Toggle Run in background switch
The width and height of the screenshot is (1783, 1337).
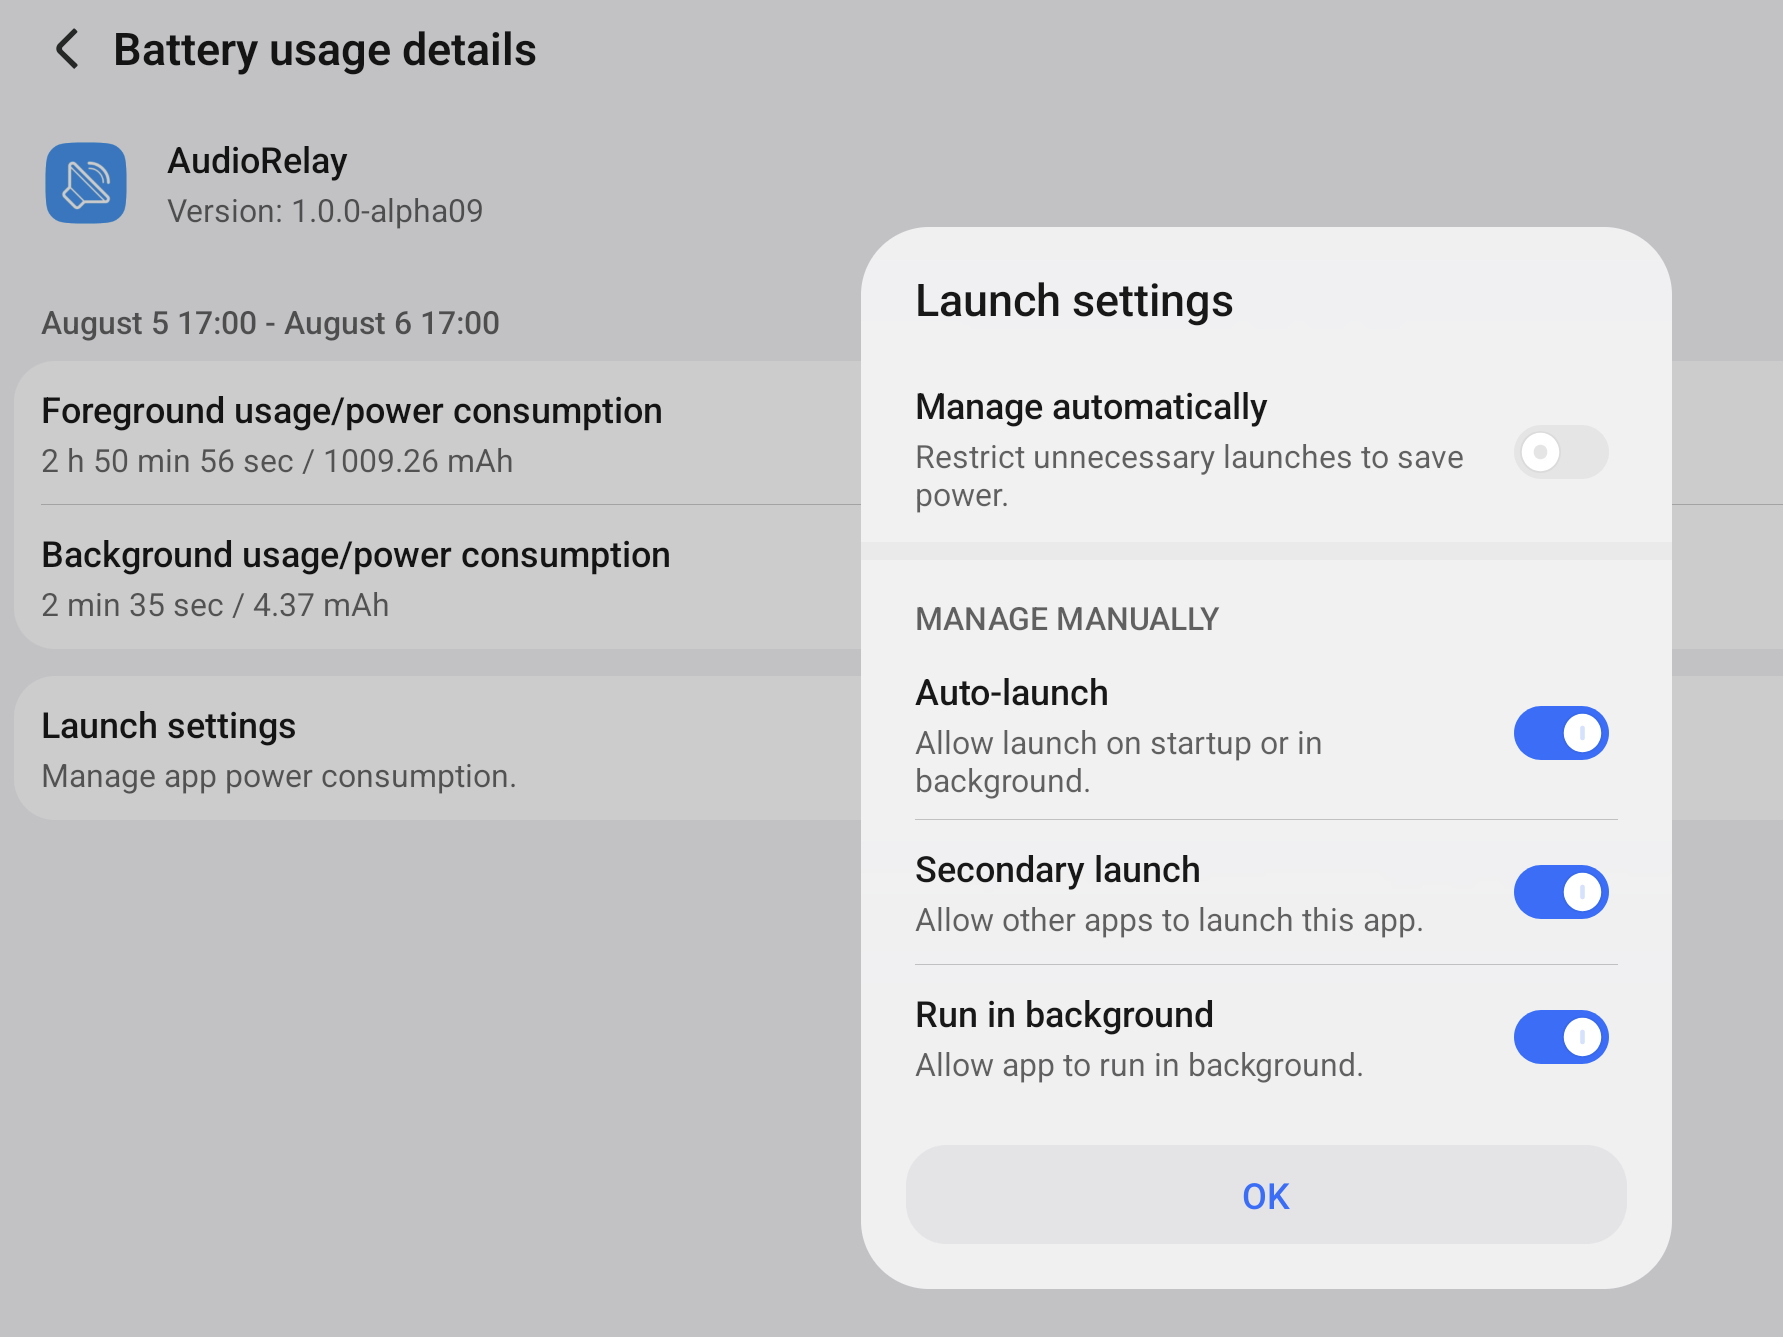click(1560, 1037)
